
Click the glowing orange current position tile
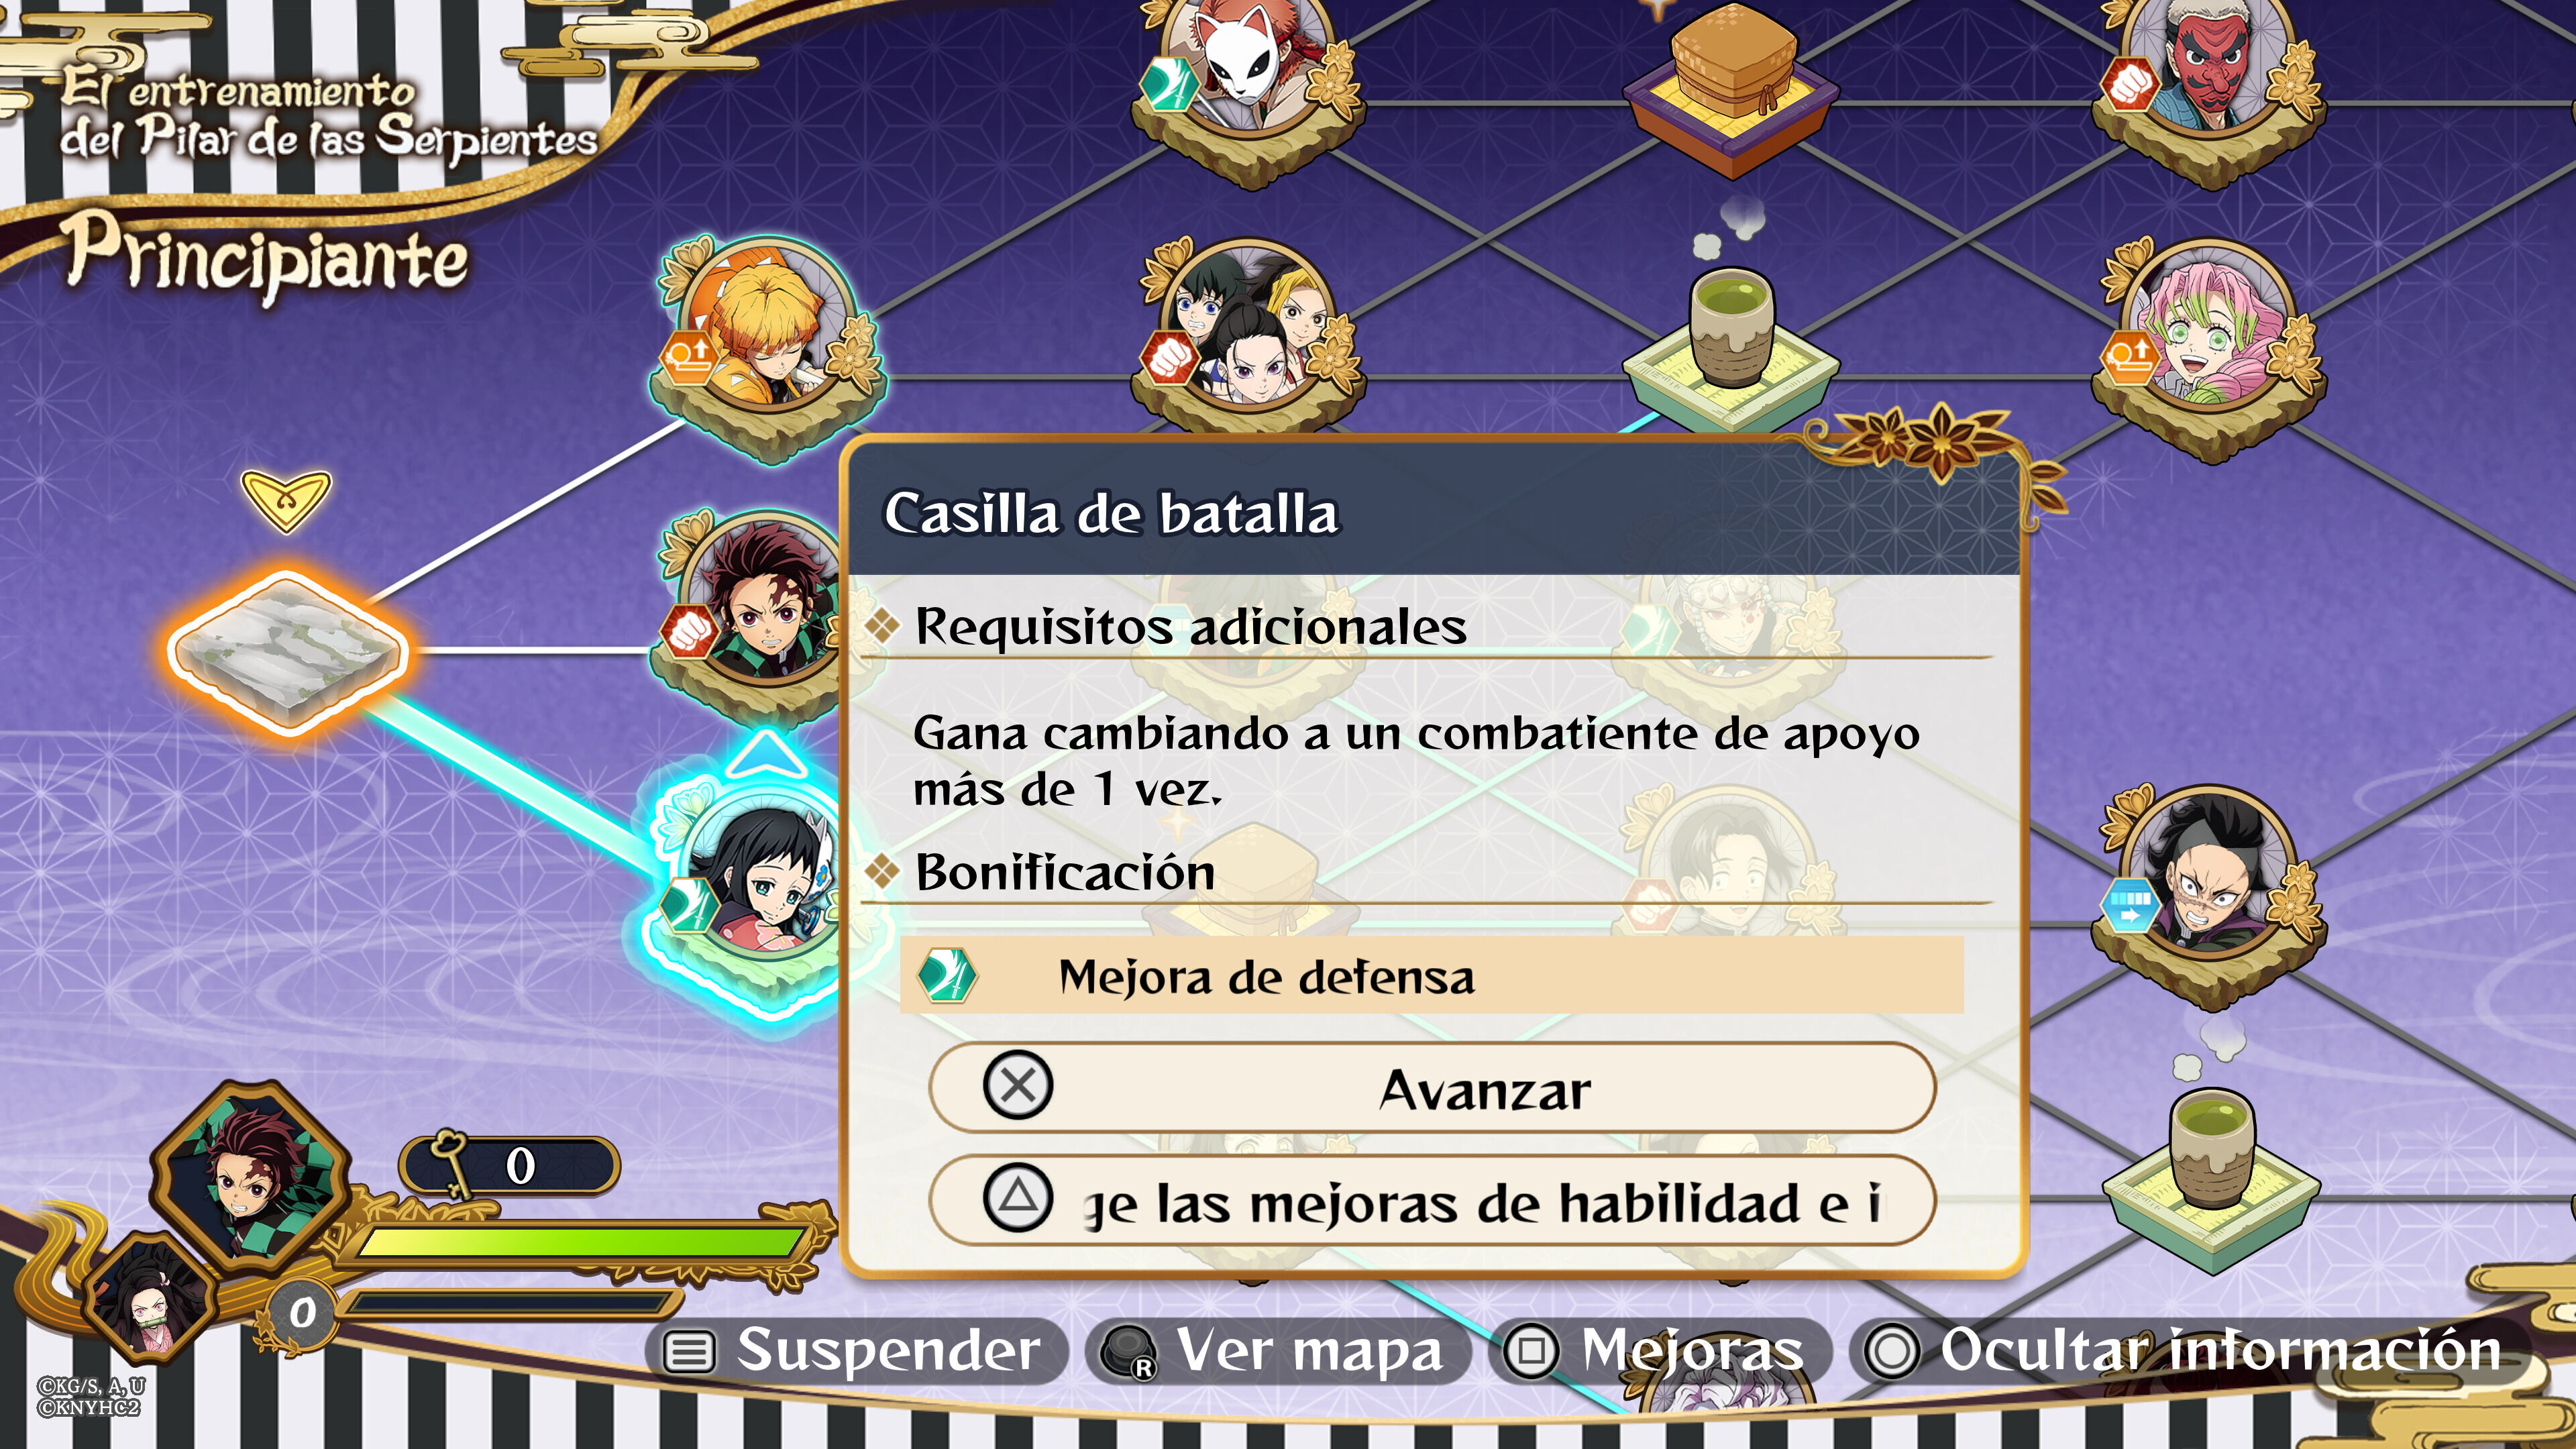(x=288, y=652)
